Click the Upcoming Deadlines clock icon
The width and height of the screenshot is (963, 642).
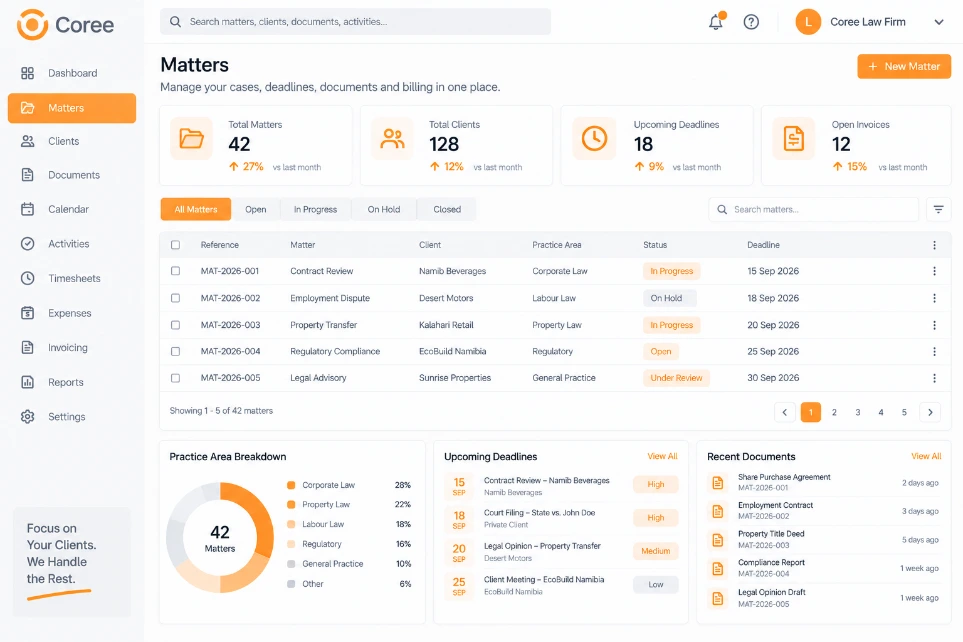tap(594, 138)
